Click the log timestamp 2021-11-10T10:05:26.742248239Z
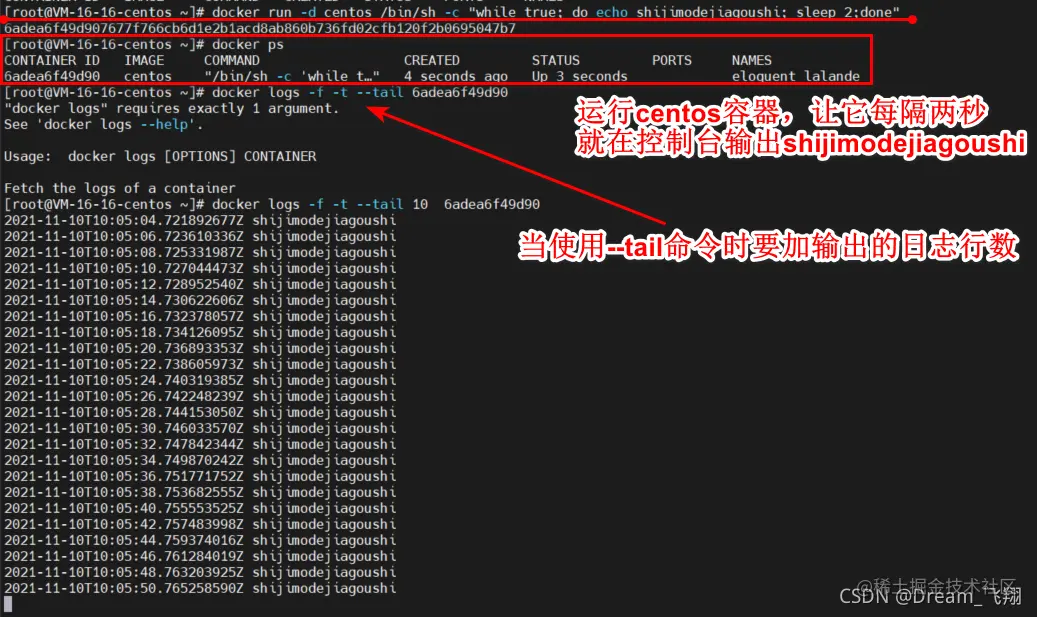1037x617 pixels. pyautogui.click(x=124, y=396)
